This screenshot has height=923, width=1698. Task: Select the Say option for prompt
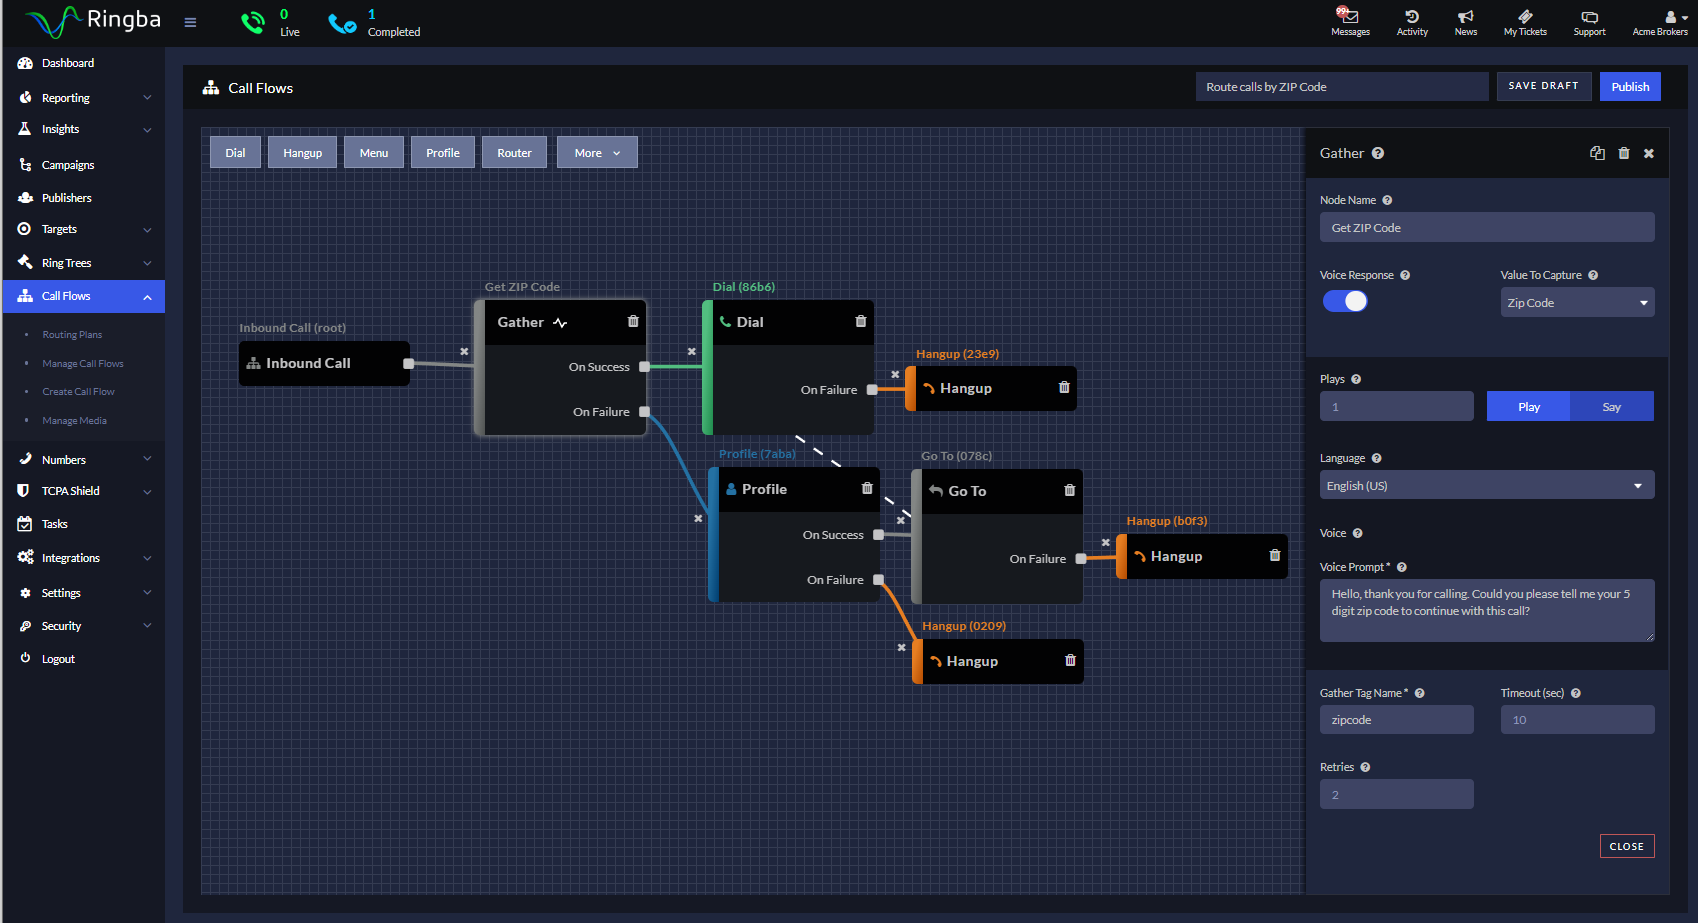pos(1612,406)
